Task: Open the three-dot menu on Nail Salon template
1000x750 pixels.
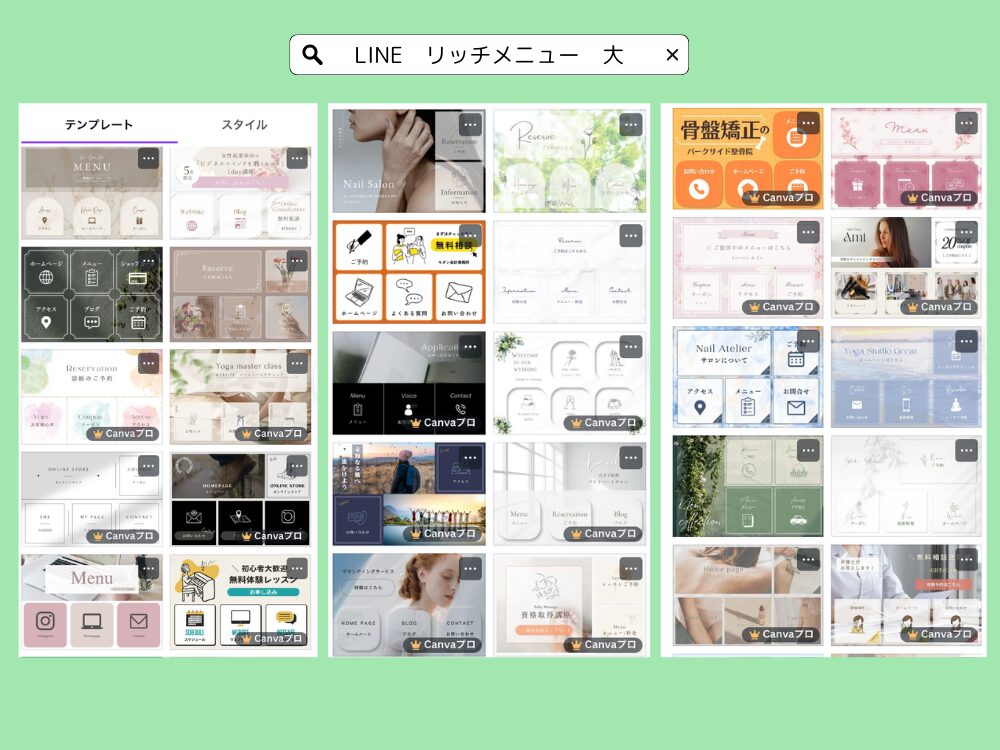Action: [470, 125]
